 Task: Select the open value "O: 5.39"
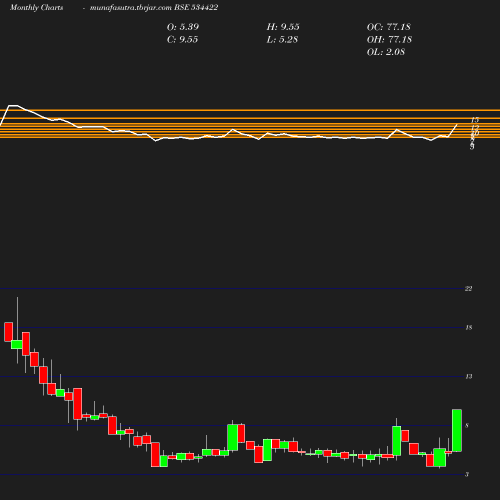pos(183,27)
